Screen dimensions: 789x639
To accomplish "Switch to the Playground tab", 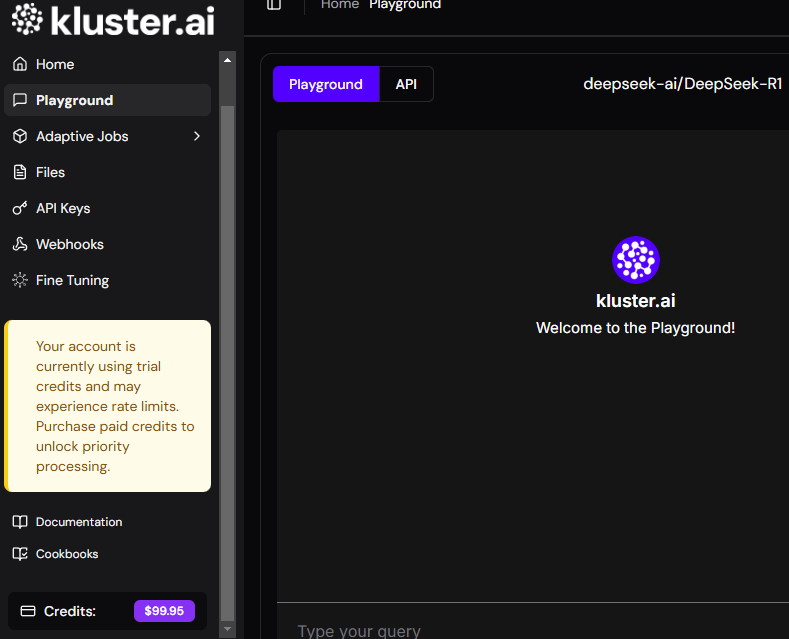I will [x=326, y=84].
